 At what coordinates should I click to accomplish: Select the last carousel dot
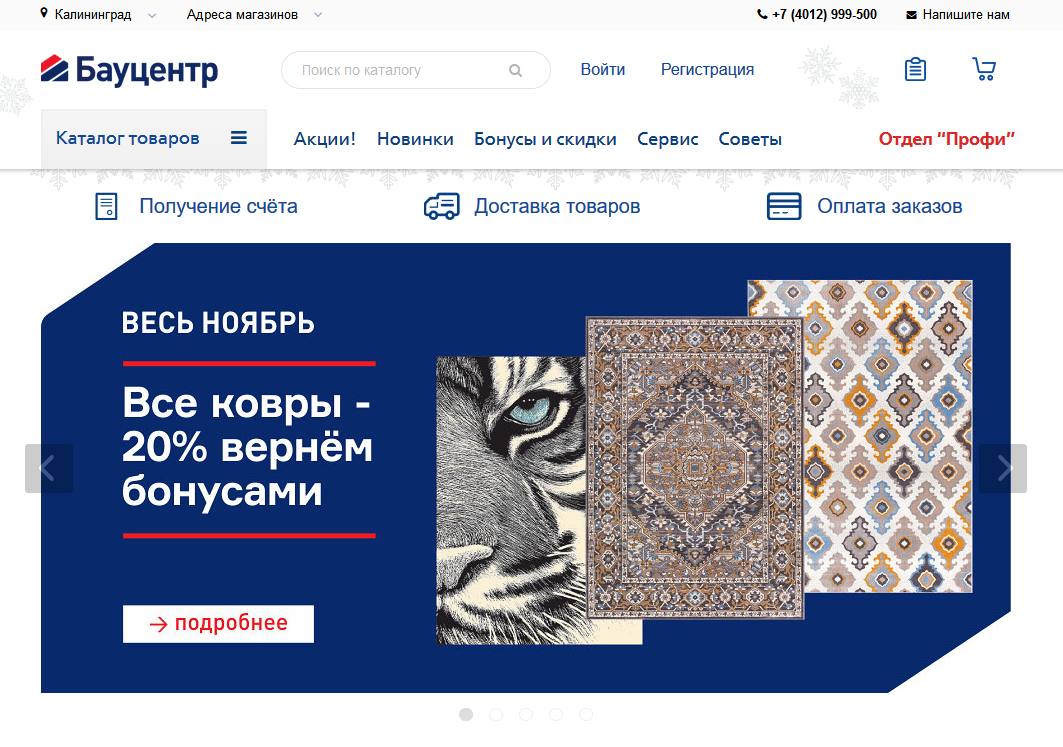click(586, 714)
